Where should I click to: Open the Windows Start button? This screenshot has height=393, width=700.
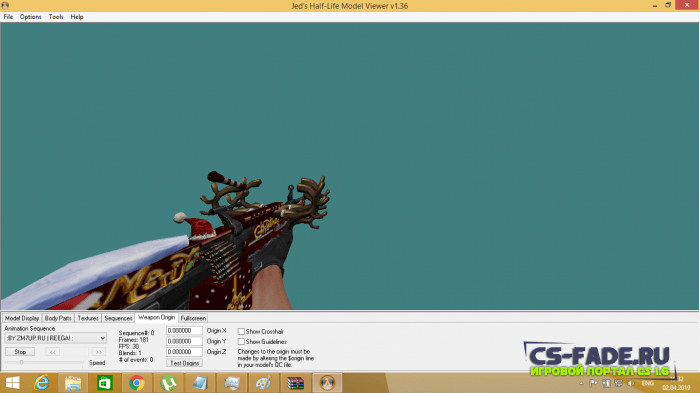(x=12, y=383)
